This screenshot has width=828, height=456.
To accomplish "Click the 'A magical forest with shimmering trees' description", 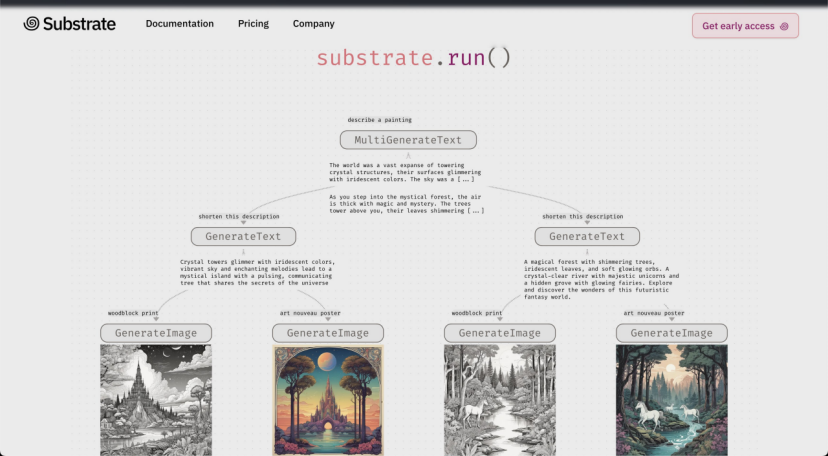I will pos(601,279).
